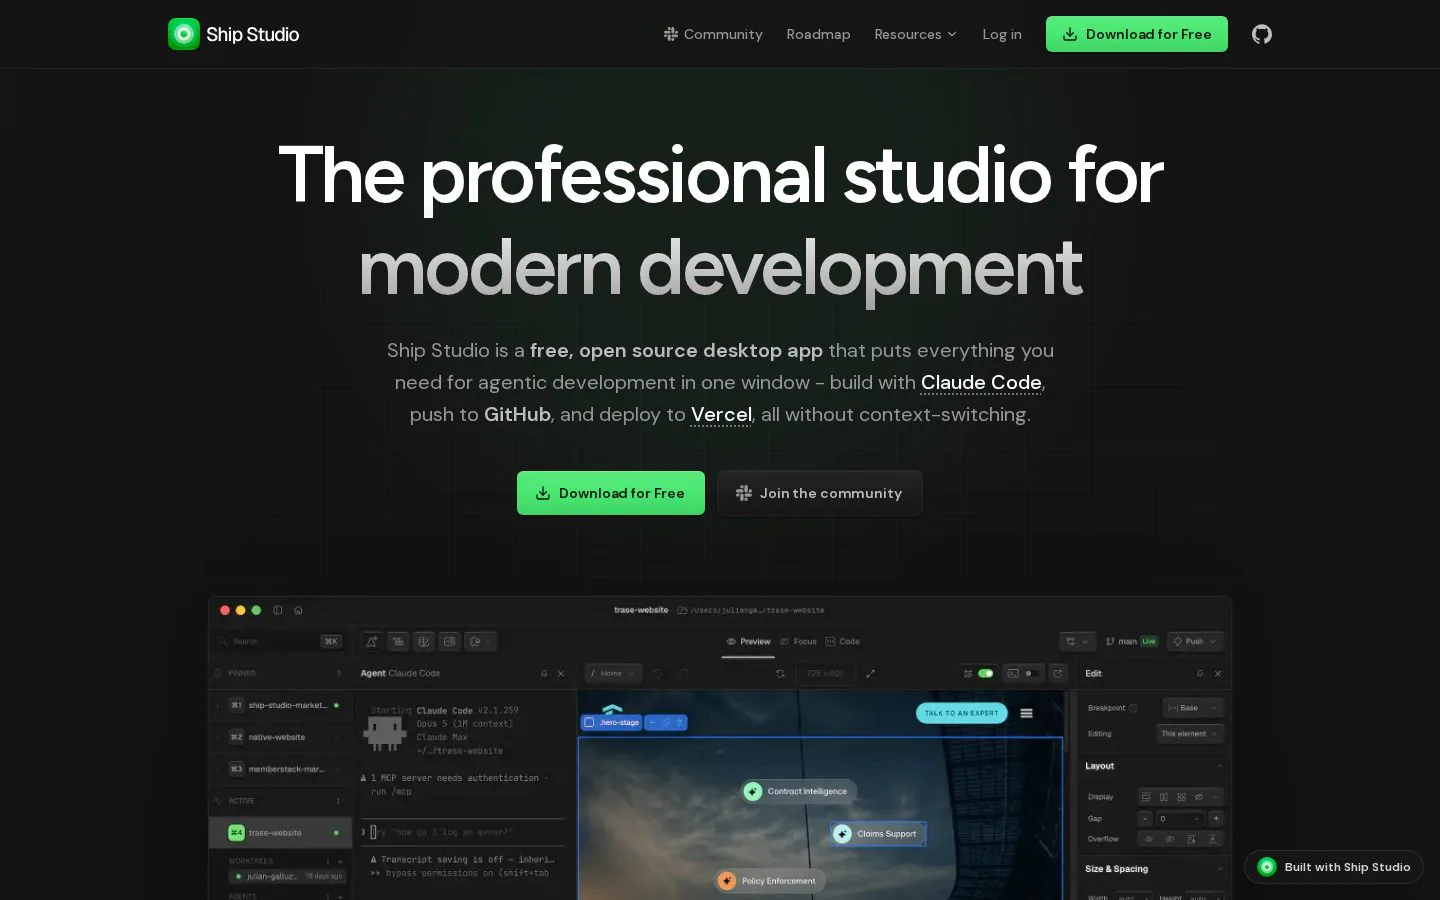Click the Ship Studio logo
This screenshot has height=900, width=1440.
(x=234, y=34)
